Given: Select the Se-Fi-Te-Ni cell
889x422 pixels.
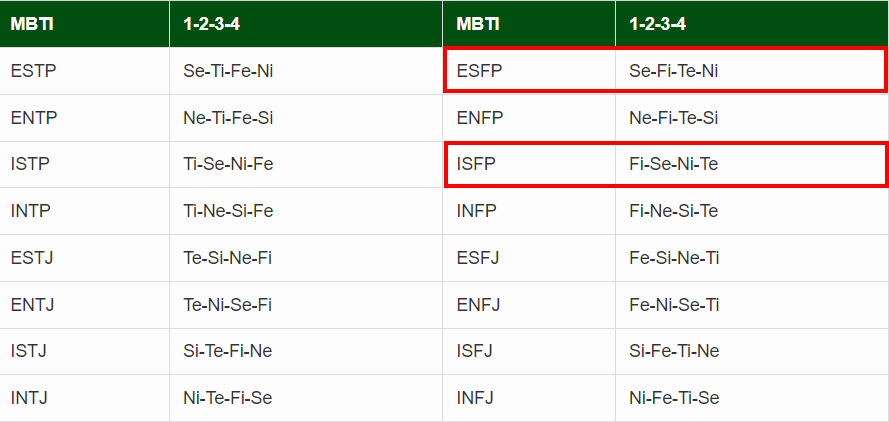Looking at the screenshot, I should click(x=752, y=71).
